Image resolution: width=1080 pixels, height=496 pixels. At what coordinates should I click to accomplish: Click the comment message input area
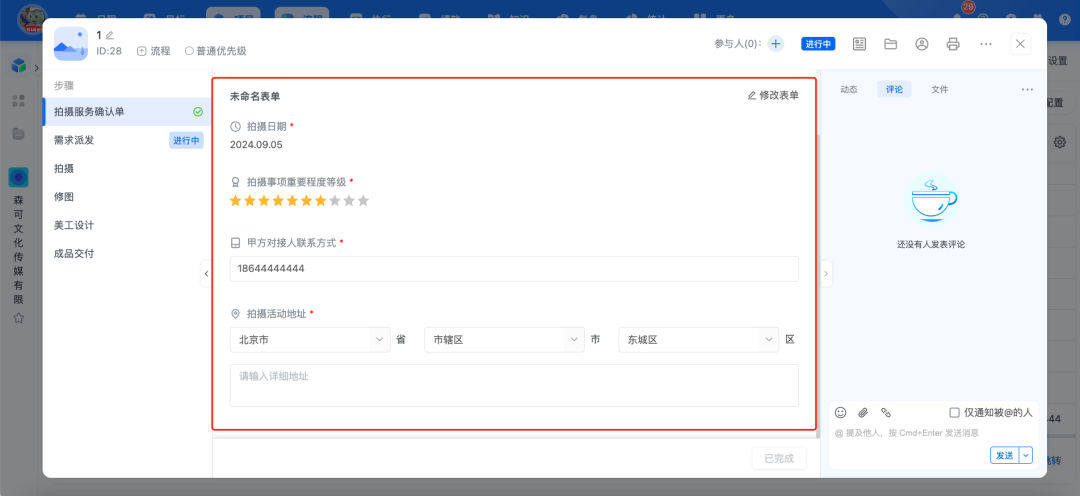933,433
